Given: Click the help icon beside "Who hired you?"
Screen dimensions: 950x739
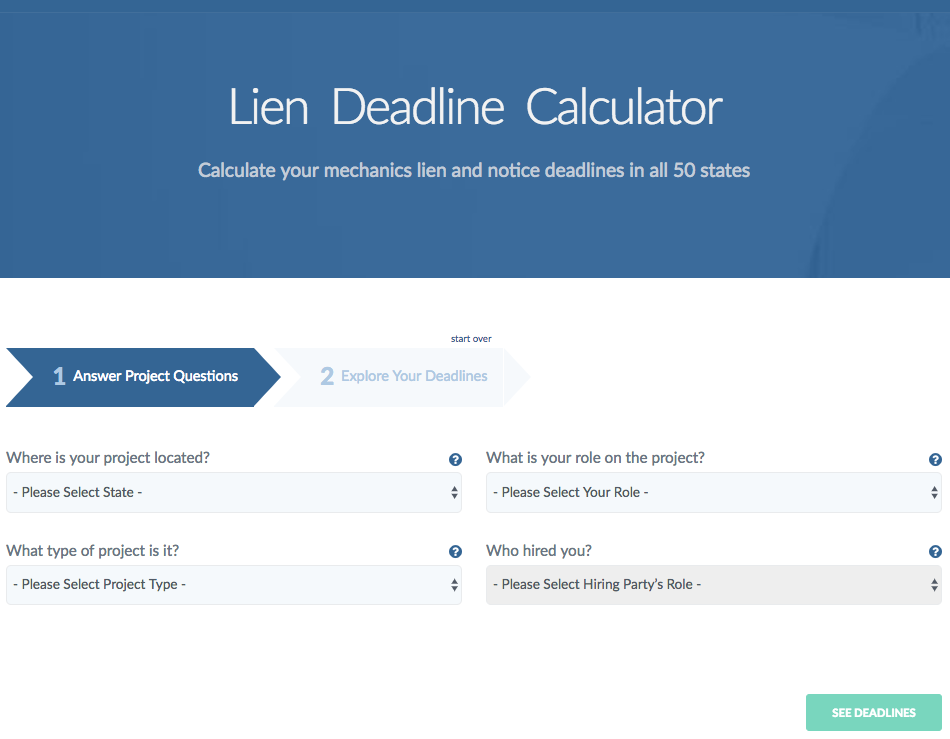Looking at the screenshot, I should tap(935, 551).
